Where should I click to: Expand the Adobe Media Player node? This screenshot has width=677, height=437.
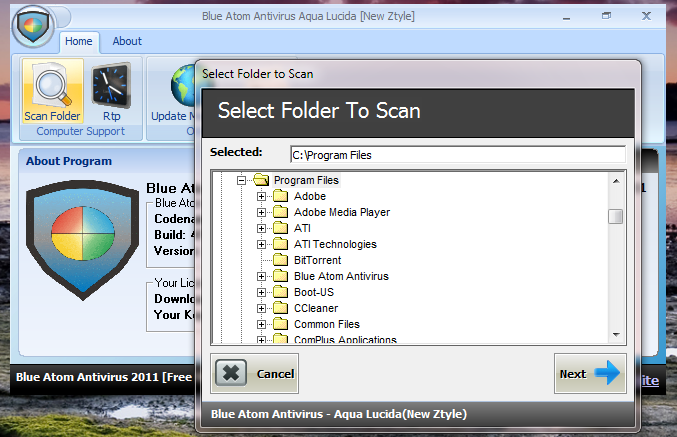click(x=261, y=212)
